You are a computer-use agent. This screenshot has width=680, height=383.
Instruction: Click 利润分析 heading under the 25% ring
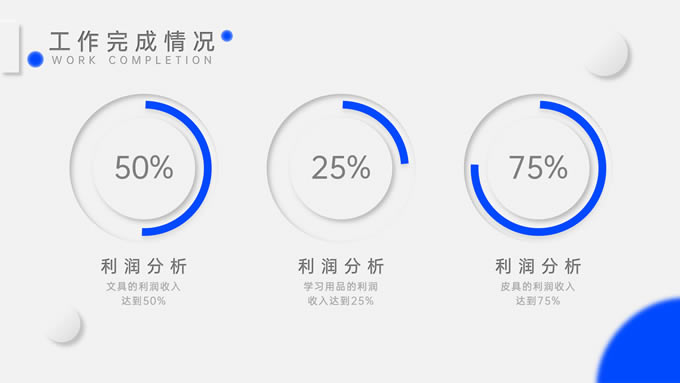(x=341, y=266)
